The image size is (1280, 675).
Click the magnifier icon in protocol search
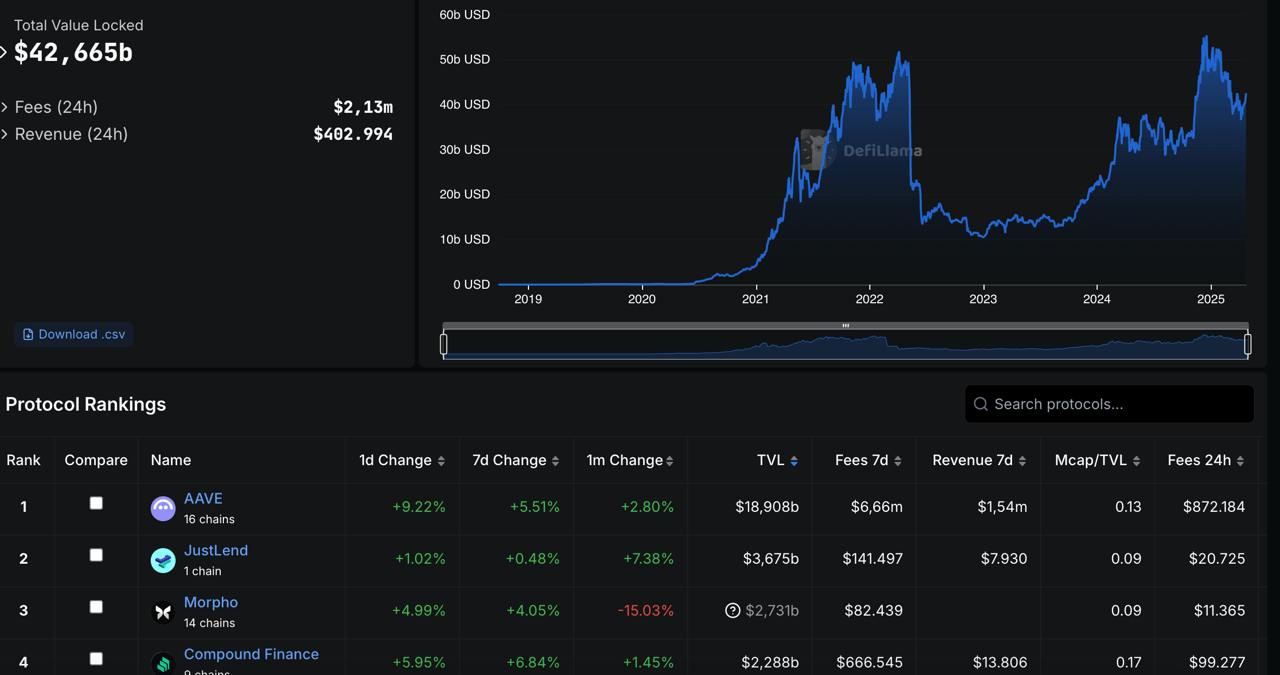click(981, 404)
